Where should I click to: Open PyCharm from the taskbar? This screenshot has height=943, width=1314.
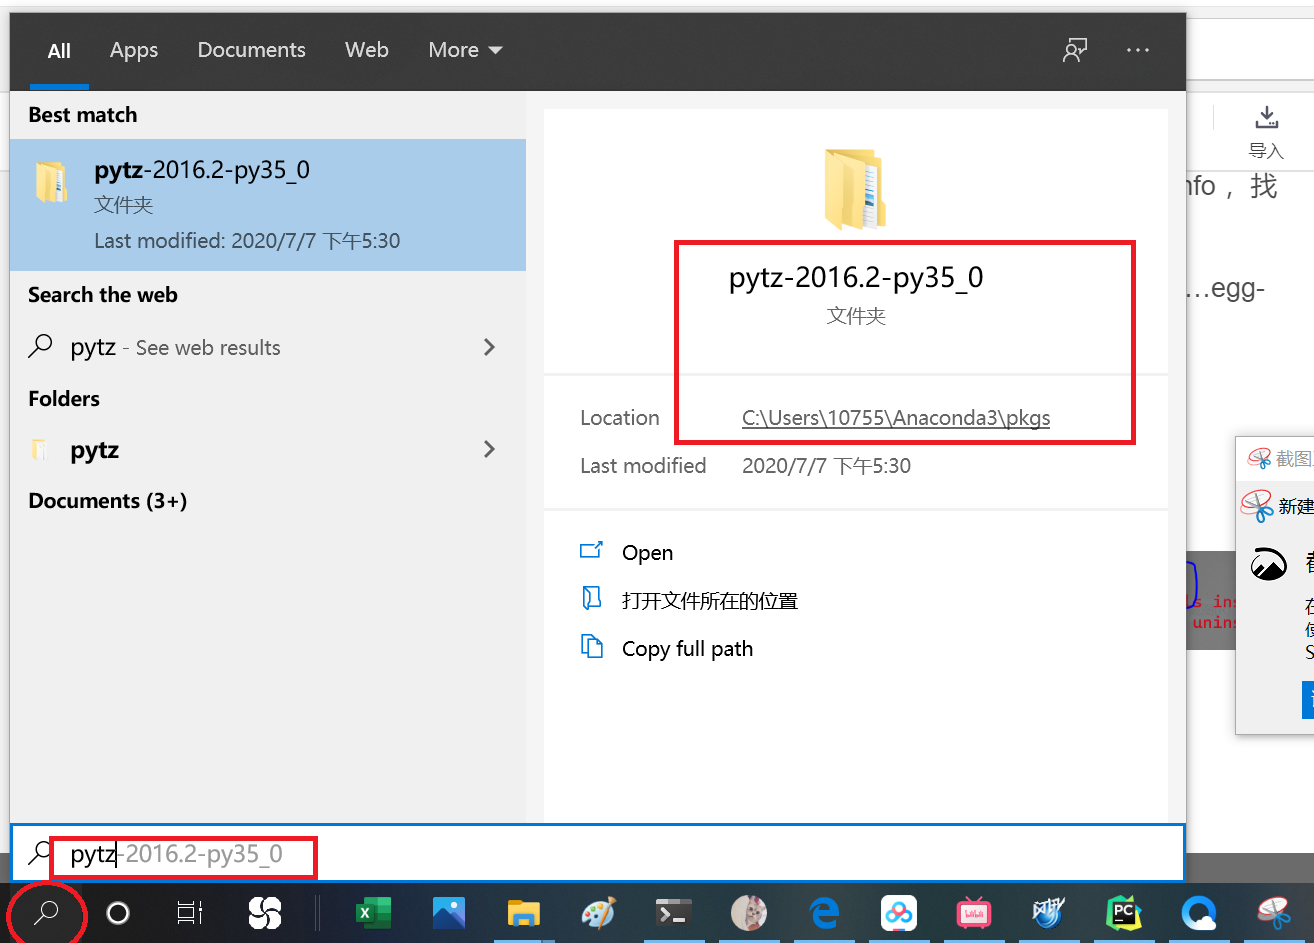tap(1123, 913)
